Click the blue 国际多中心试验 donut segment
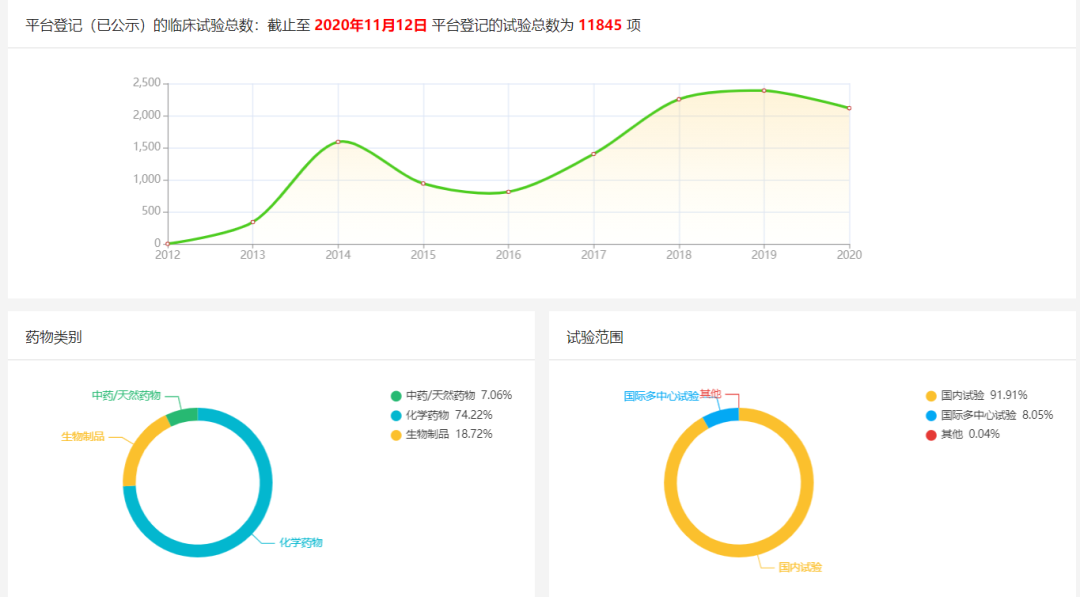Image resolution: width=1080 pixels, height=597 pixels. [x=722, y=417]
